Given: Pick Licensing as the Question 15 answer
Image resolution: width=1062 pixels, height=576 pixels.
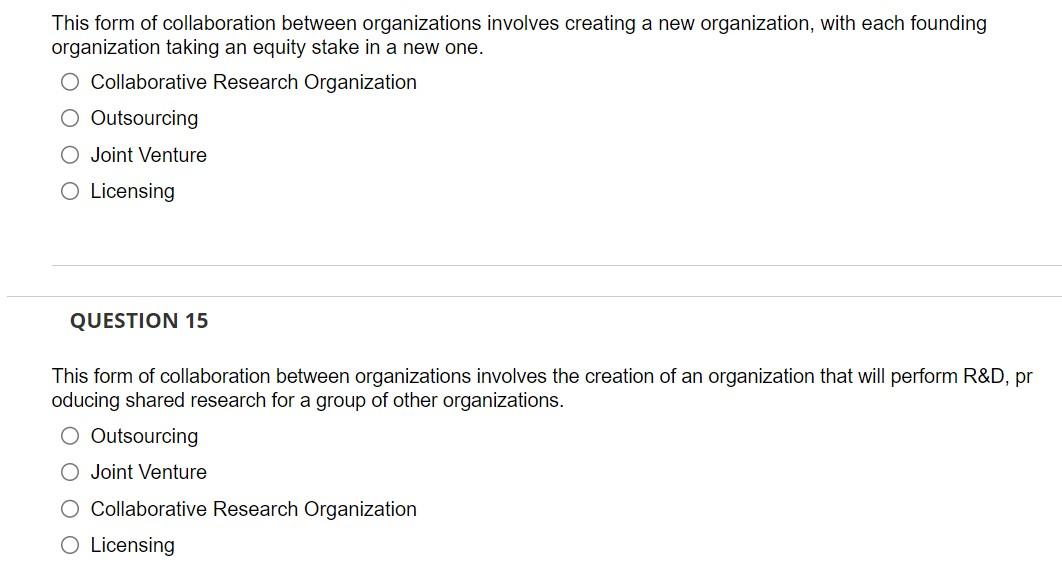Looking at the screenshot, I should 69,544.
